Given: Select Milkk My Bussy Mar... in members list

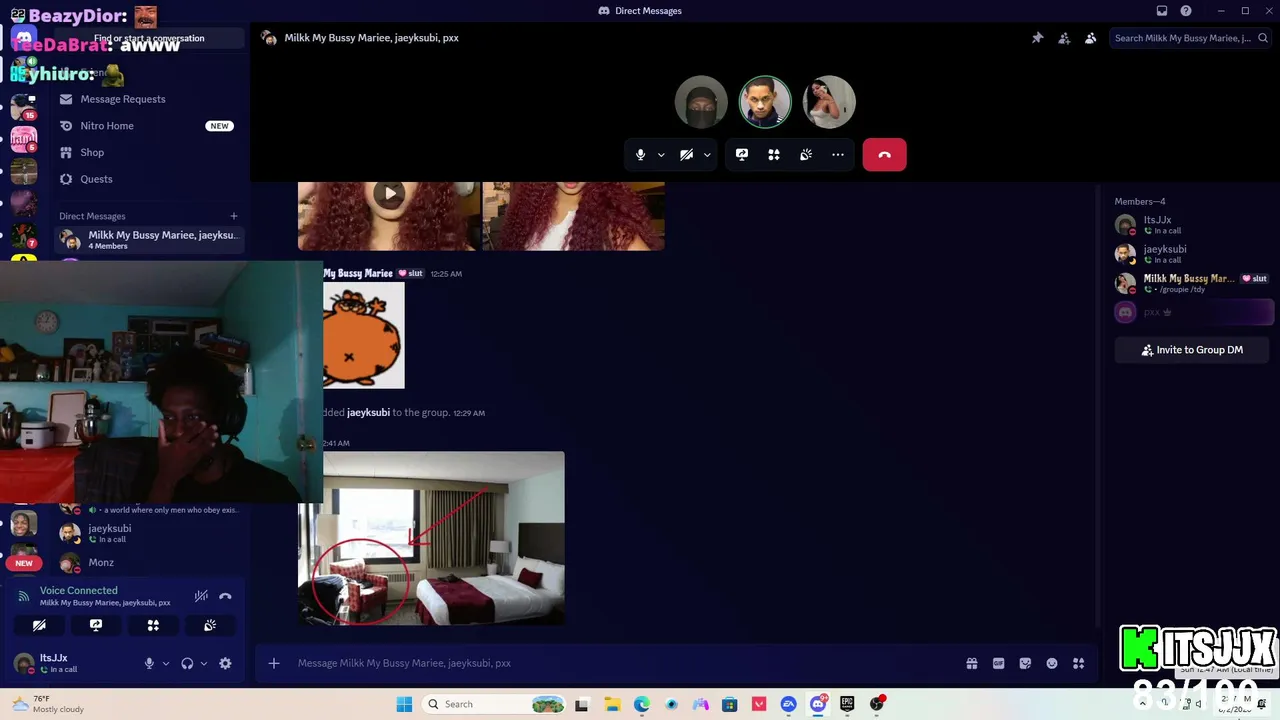Looking at the screenshot, I should coord(1192,283).
